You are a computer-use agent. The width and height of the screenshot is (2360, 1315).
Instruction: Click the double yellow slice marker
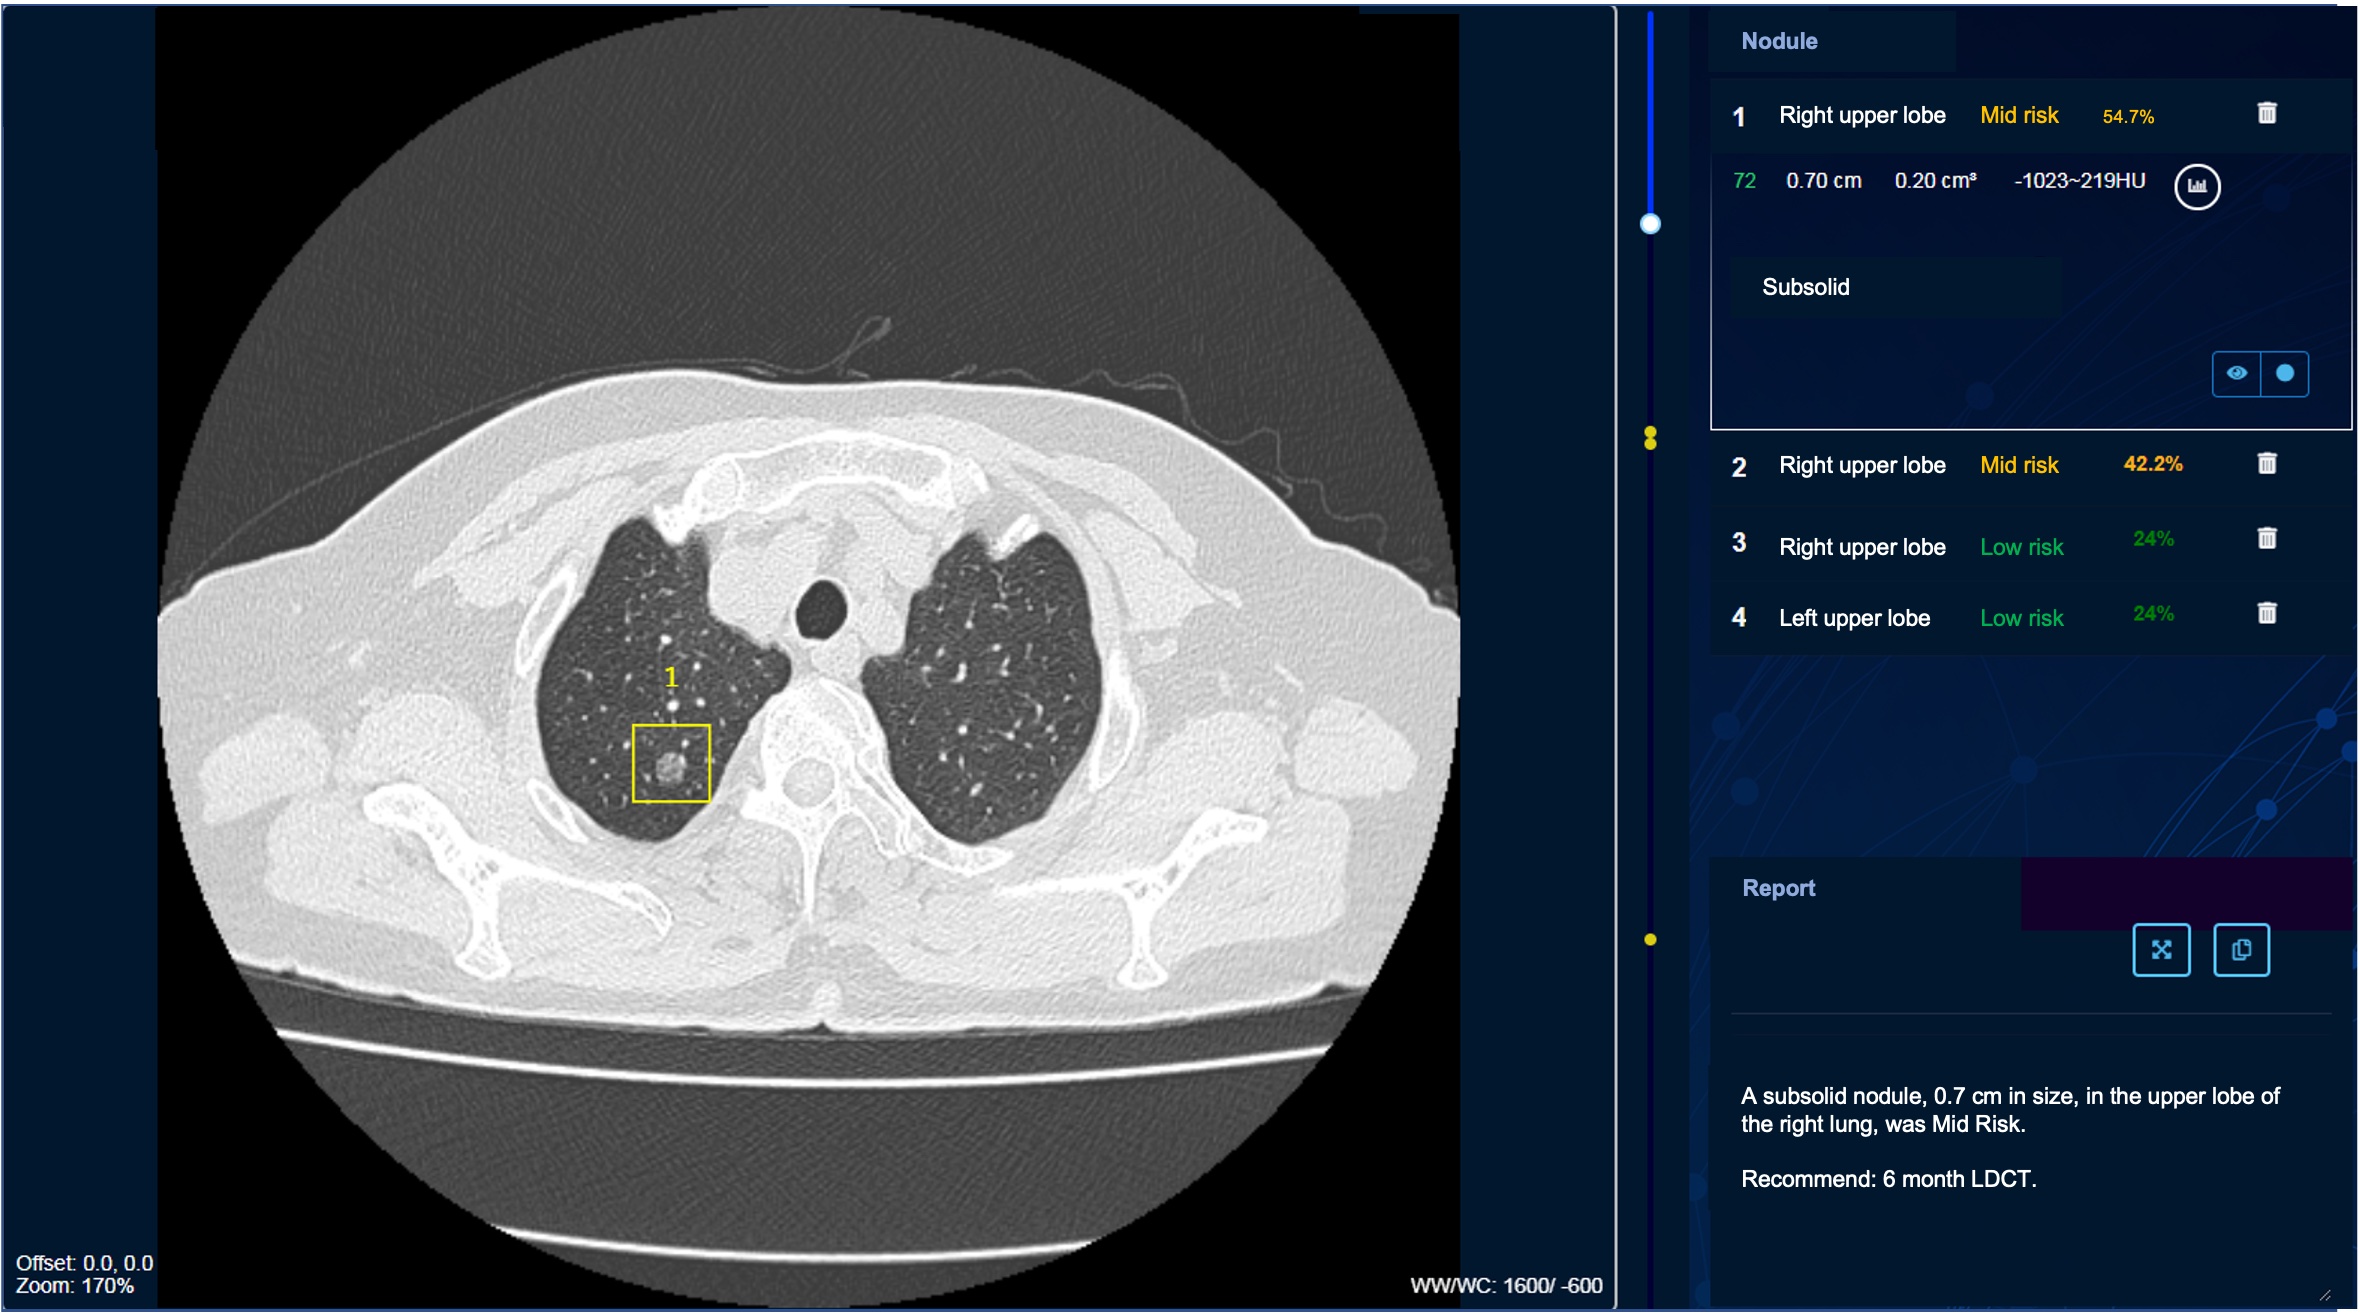(x=1650, y=438)
